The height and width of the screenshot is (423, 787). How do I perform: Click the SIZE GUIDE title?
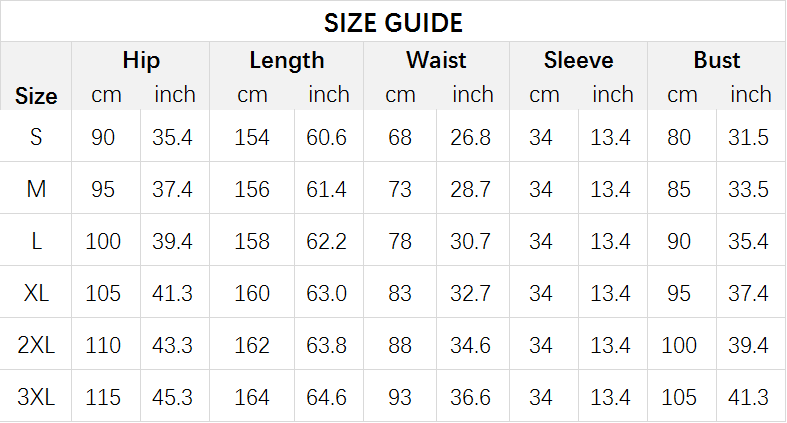[393, 23]
